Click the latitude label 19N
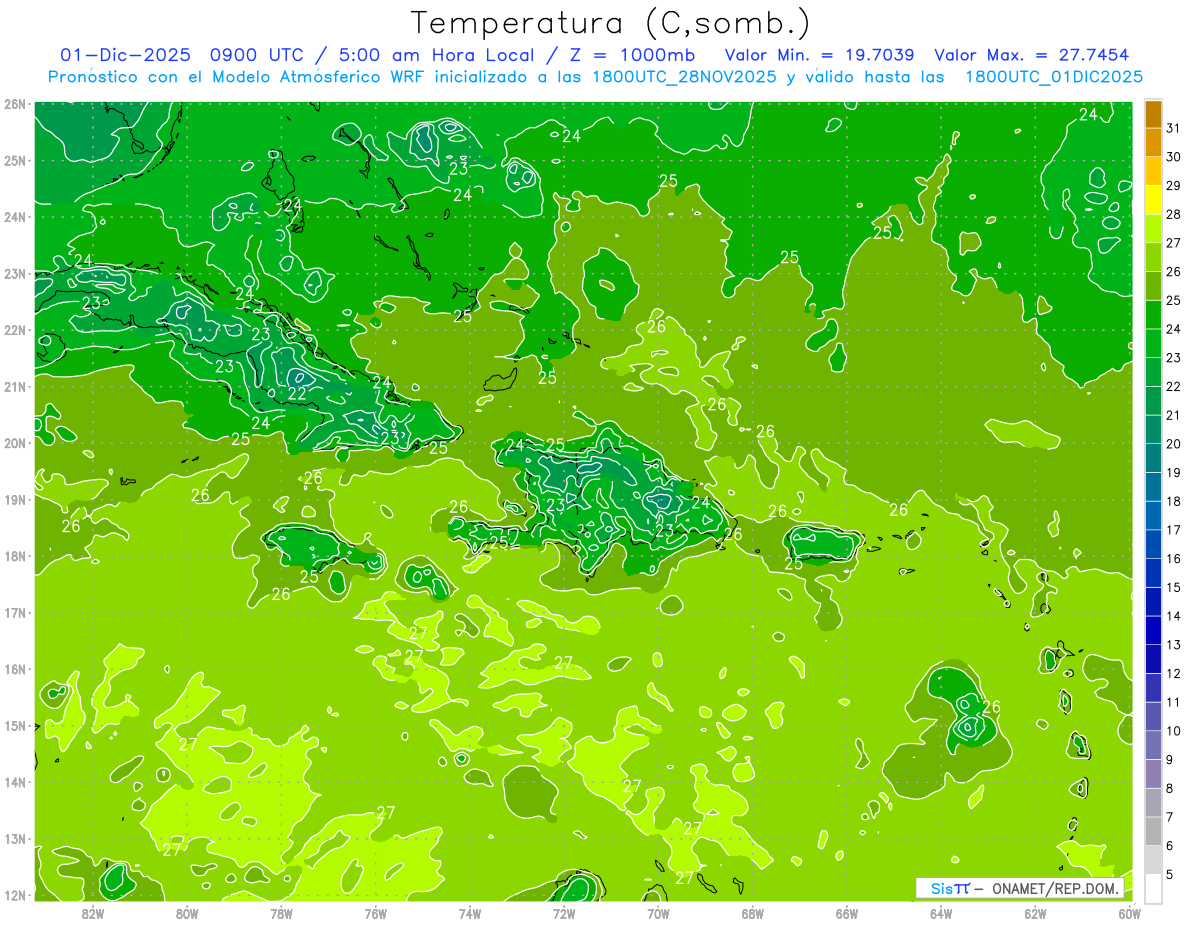The image size is (1200, 927). click(x=14, y=499)
